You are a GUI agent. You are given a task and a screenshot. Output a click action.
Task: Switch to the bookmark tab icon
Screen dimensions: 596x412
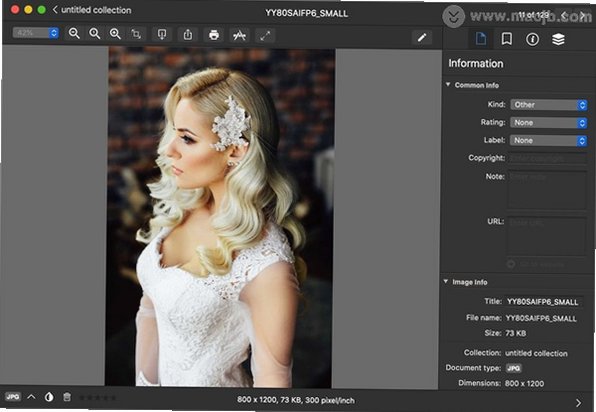coord(507,38)
